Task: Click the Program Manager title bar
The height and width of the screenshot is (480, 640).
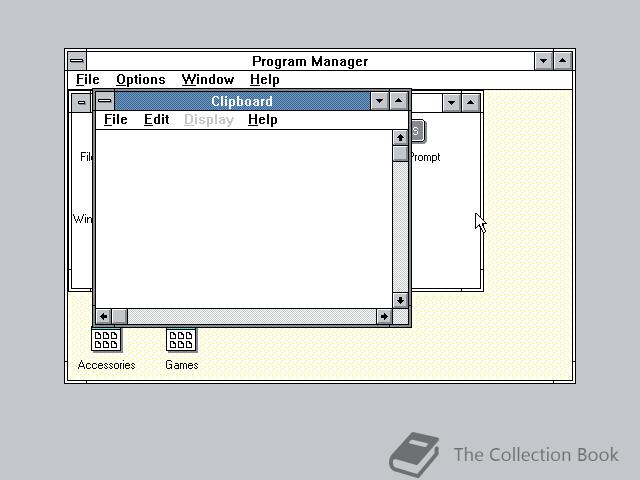Action: pyautogui.click(x=310, y=61)
